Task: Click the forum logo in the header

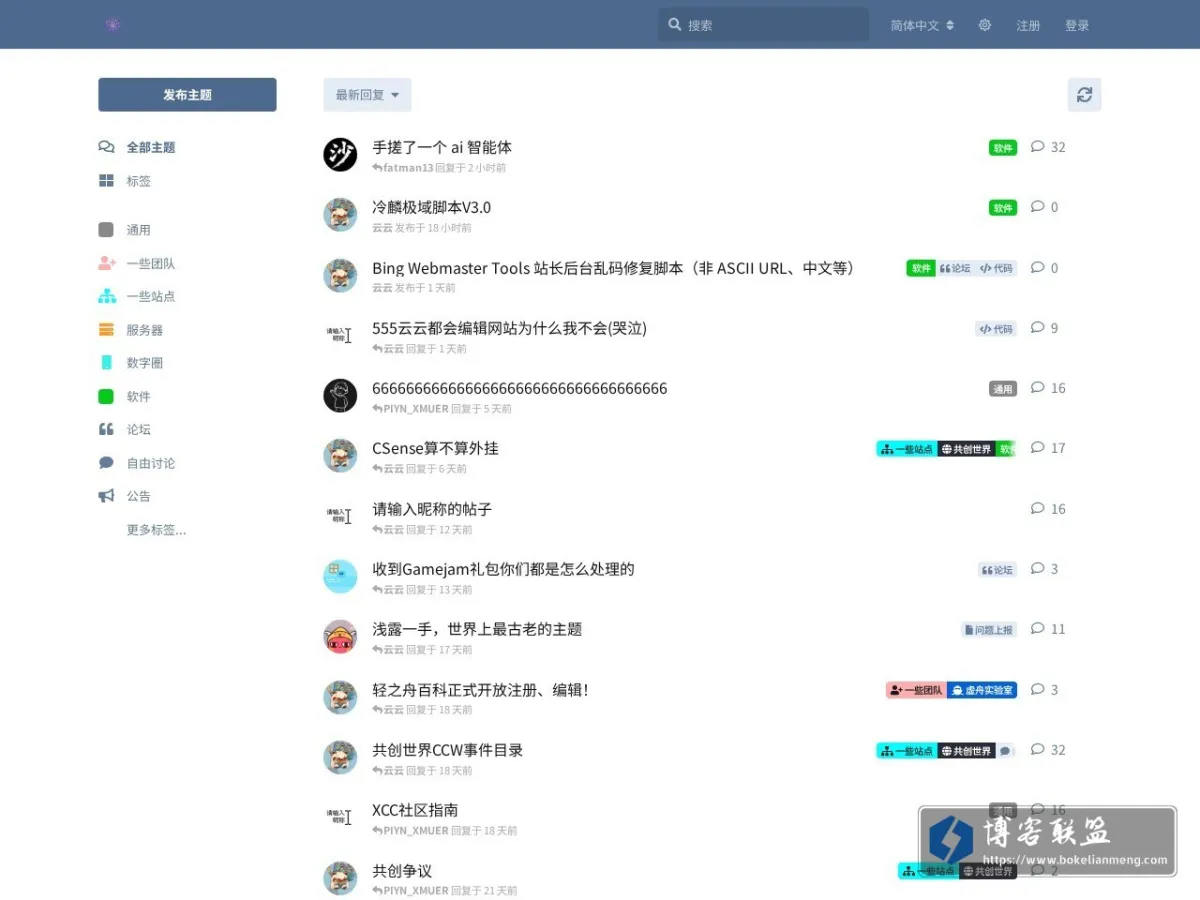Action: (x=112, y=25)
